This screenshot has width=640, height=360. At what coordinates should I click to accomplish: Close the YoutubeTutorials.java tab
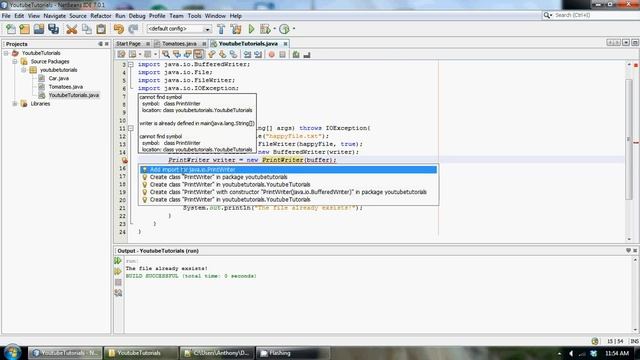point(285,44)
